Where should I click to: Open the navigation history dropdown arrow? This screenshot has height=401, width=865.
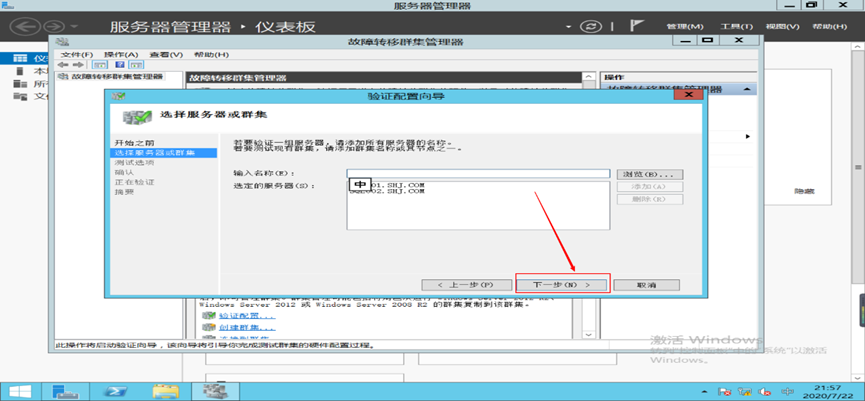(x=74, y=26)
